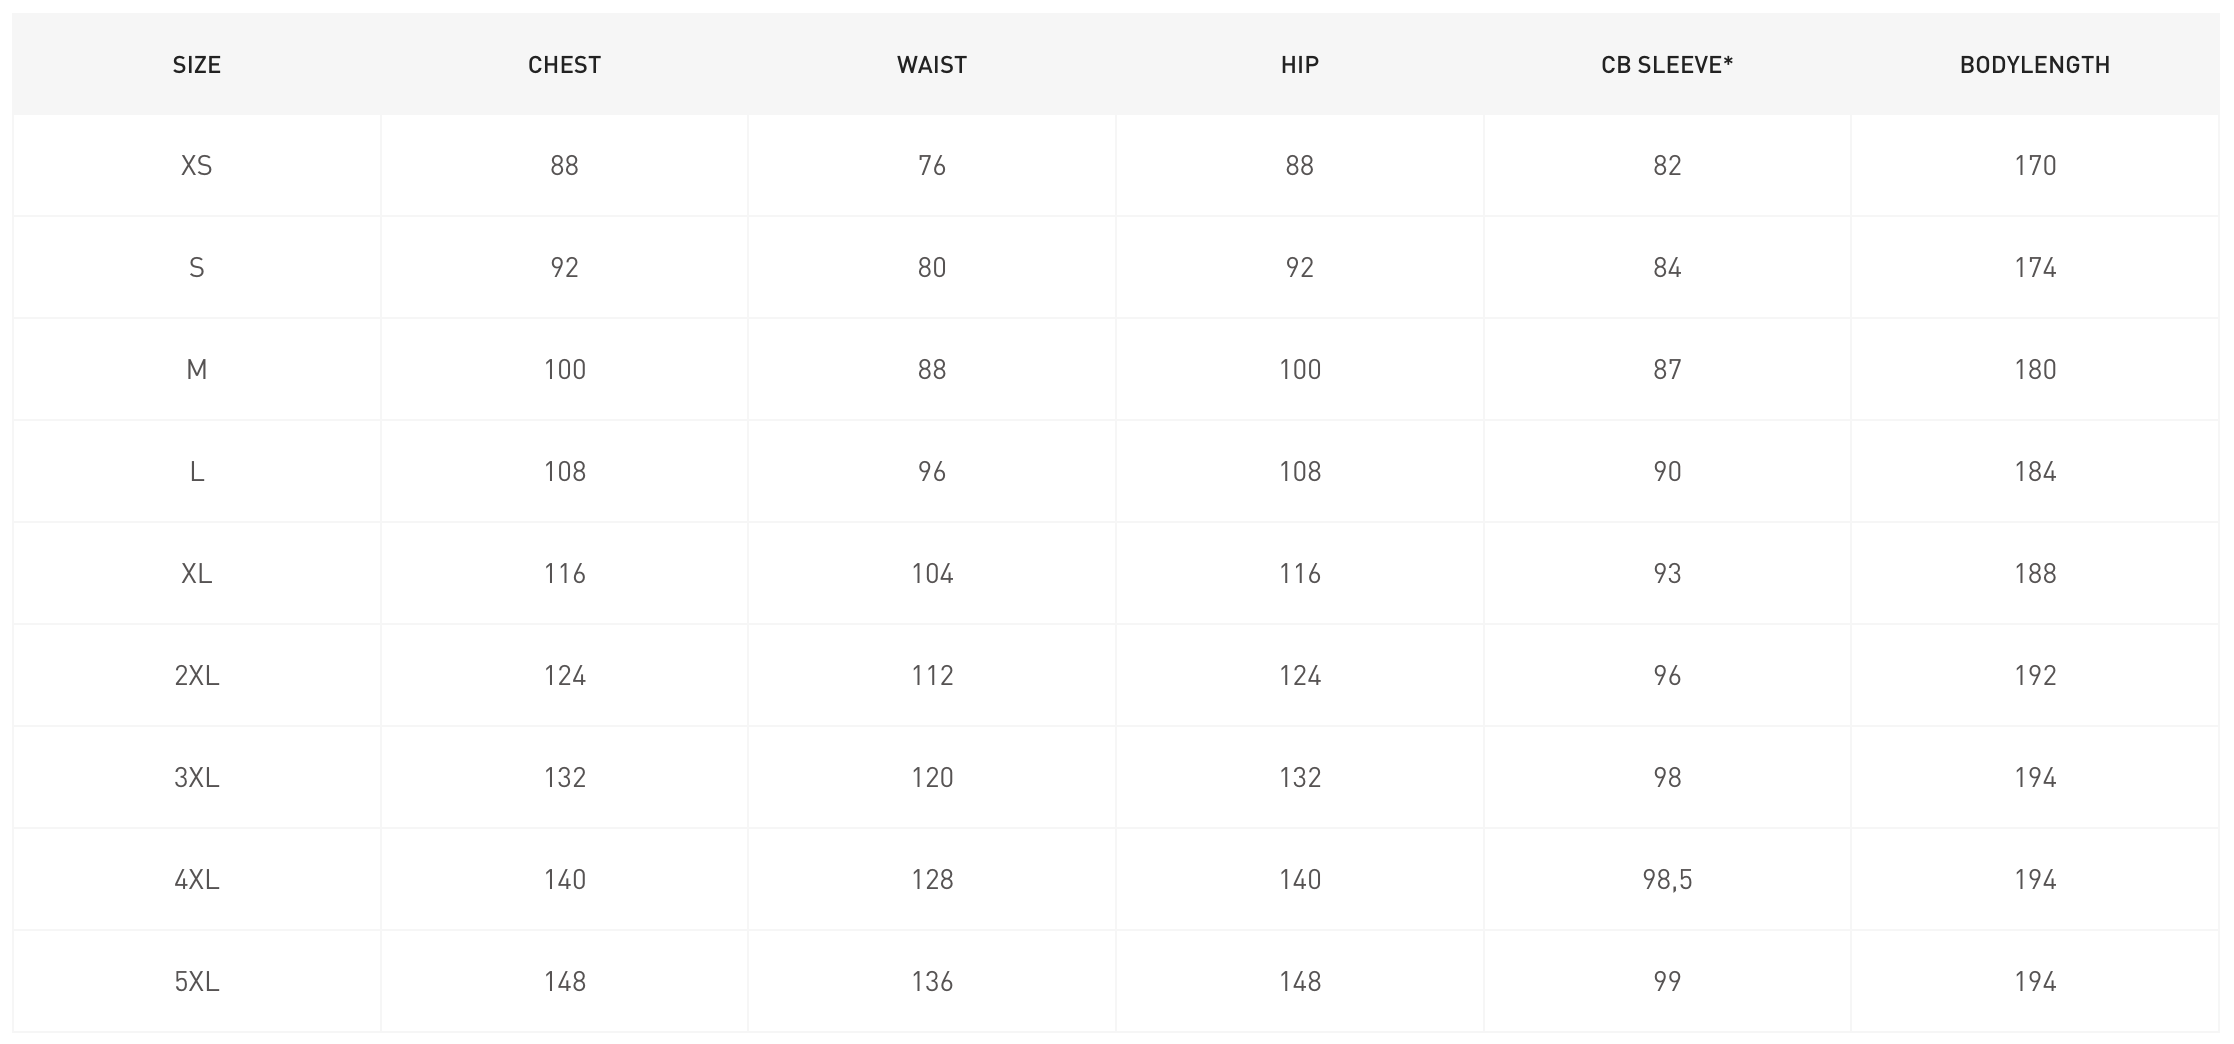
Task: Click the waist value 120 for 3XL
Action: (932, 778)
